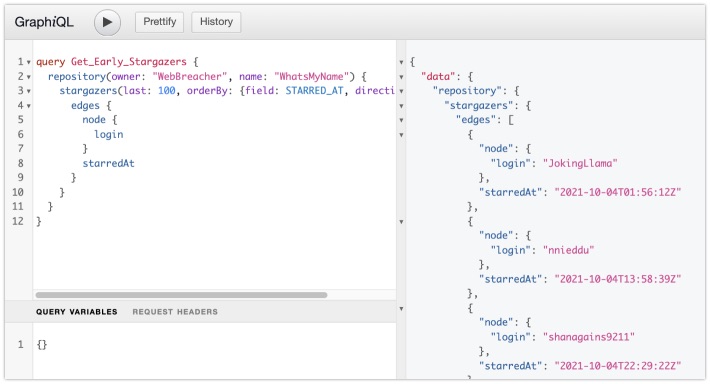The image size is (710, 384).
Task: Collapse stargazers fold arrow on line 3
Action: (x=29, y=91)
